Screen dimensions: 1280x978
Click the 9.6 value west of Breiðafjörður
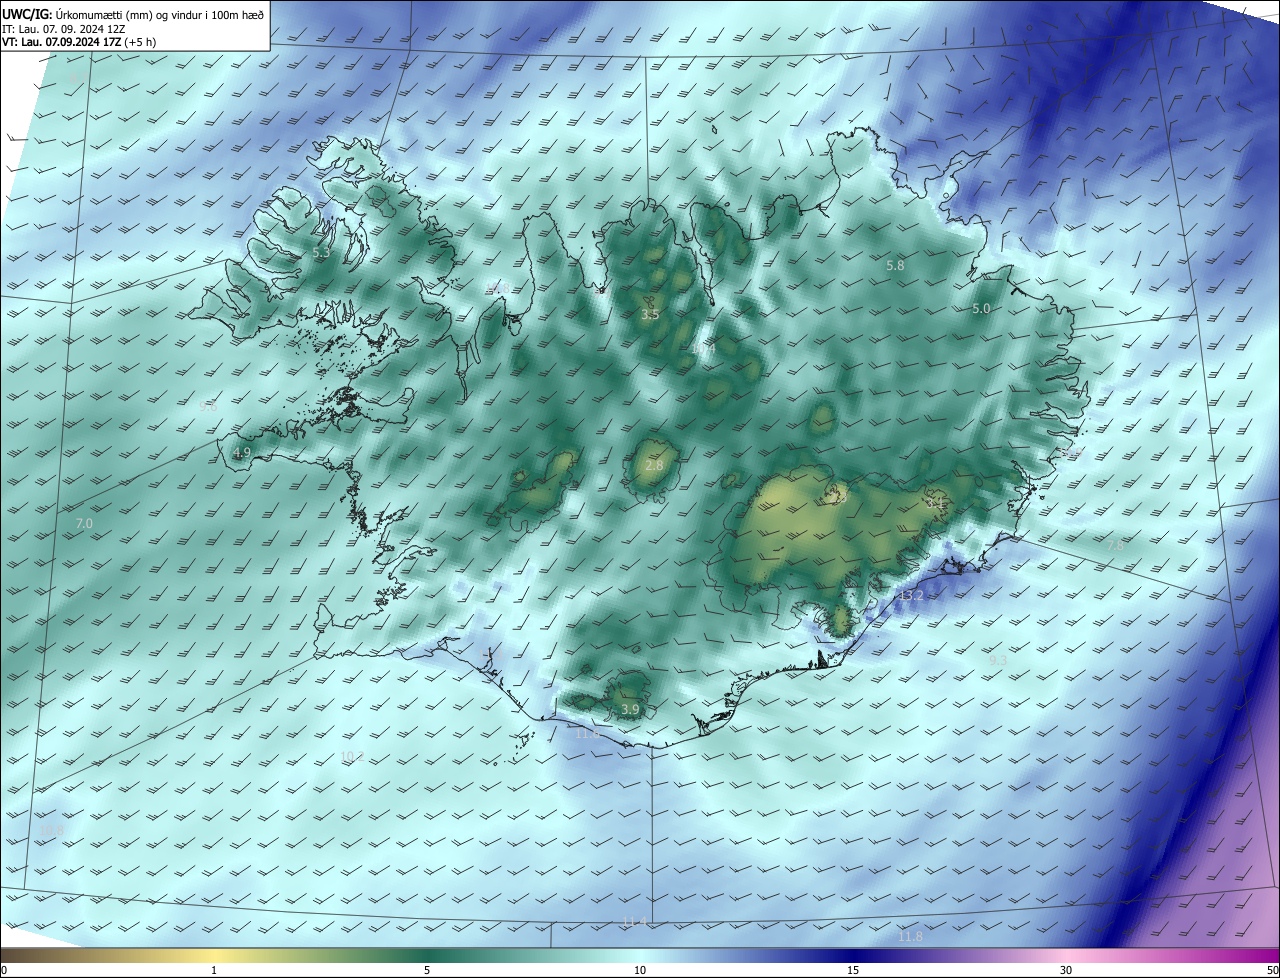(x=208, y=407)
